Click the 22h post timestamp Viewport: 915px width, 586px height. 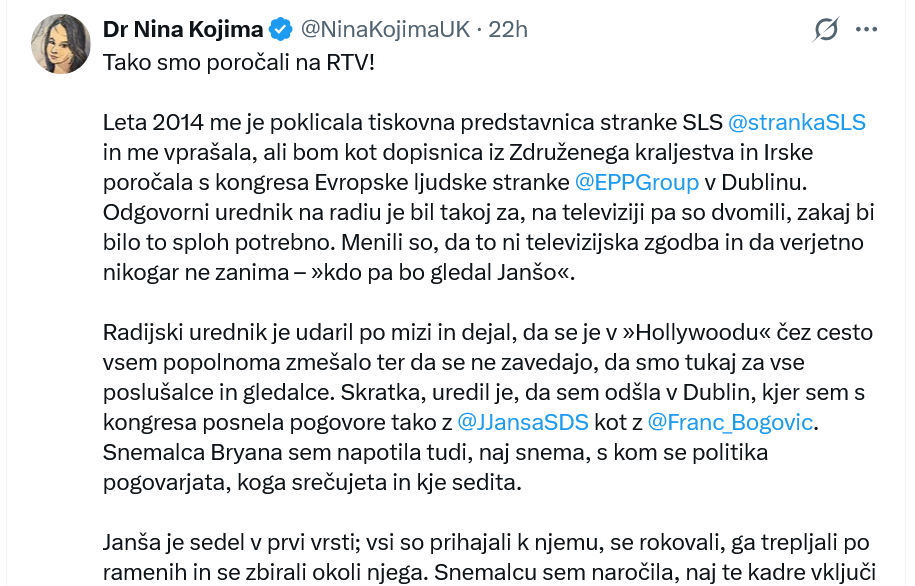[508, 30]
